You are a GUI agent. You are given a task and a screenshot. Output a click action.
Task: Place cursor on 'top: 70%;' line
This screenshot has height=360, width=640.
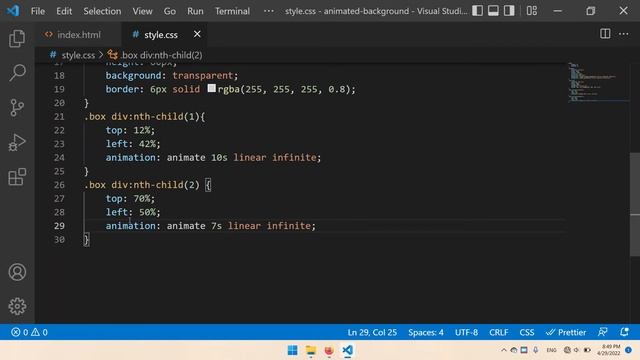pyautogui.click(x=130, y=199)
